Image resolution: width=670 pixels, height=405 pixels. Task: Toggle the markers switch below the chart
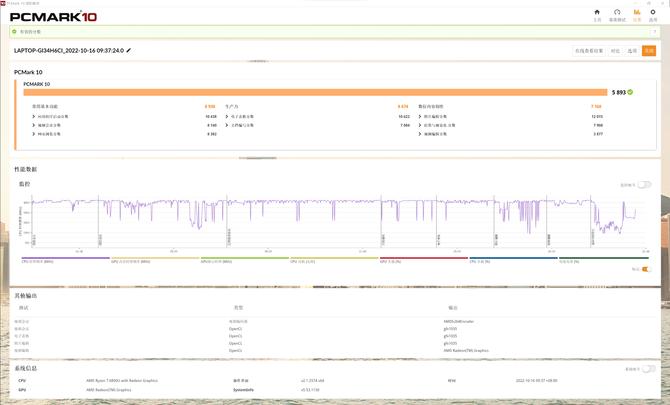coord(644,269)
